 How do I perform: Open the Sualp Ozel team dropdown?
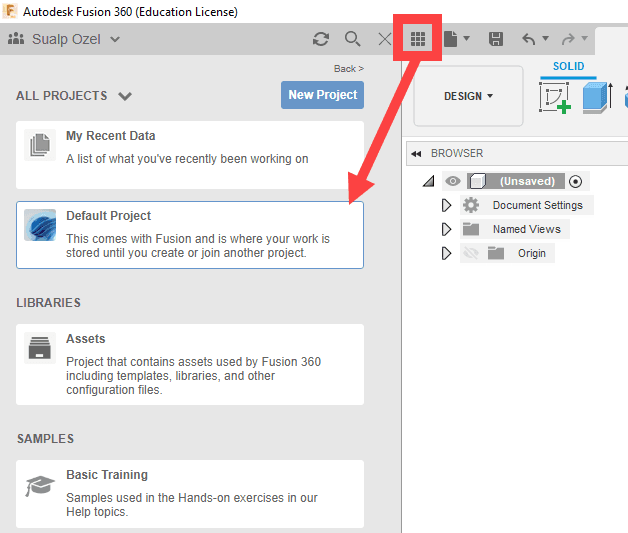[x=65, y=39]
